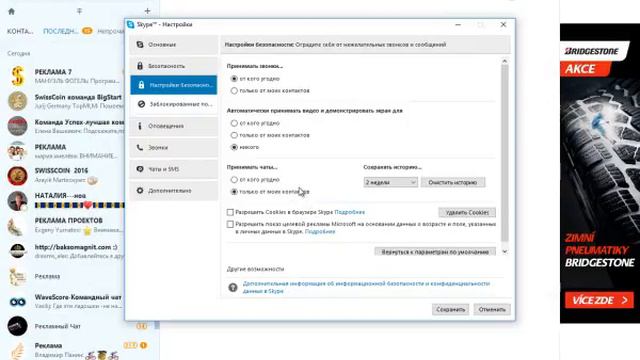Open the 2 недели history dropdown
The height and width of the screenshot is (360, 640).
(x=390, y=182)
